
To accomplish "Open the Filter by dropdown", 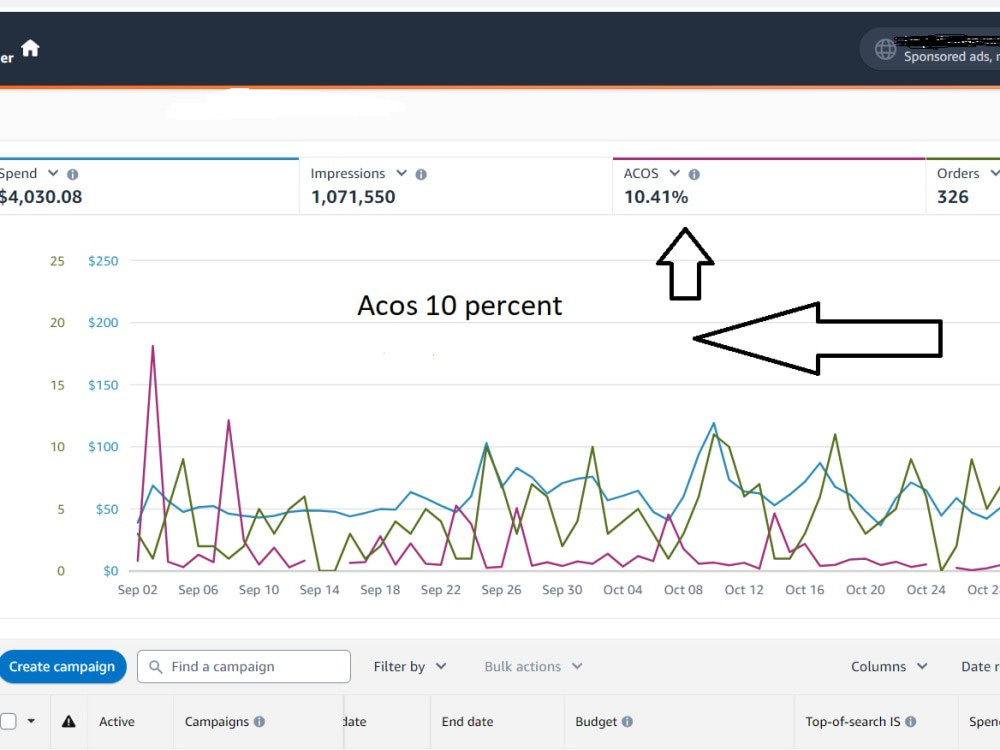I will [410, 666].
